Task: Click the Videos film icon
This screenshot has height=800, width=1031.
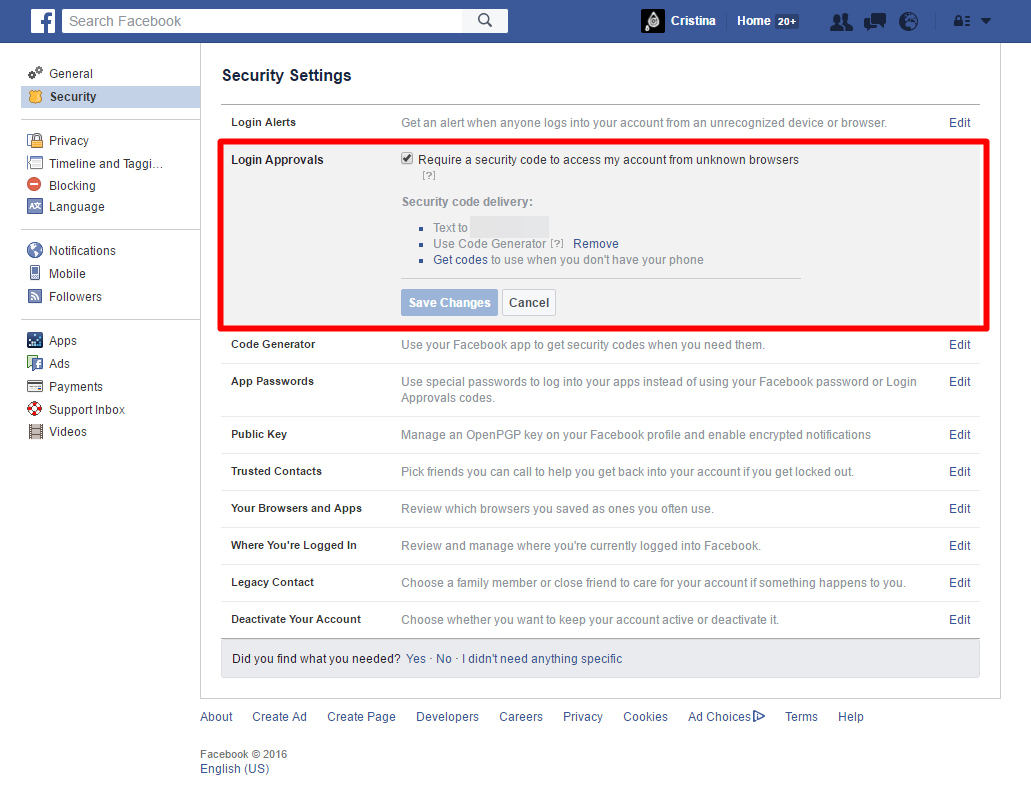Action: coord(36,431)
